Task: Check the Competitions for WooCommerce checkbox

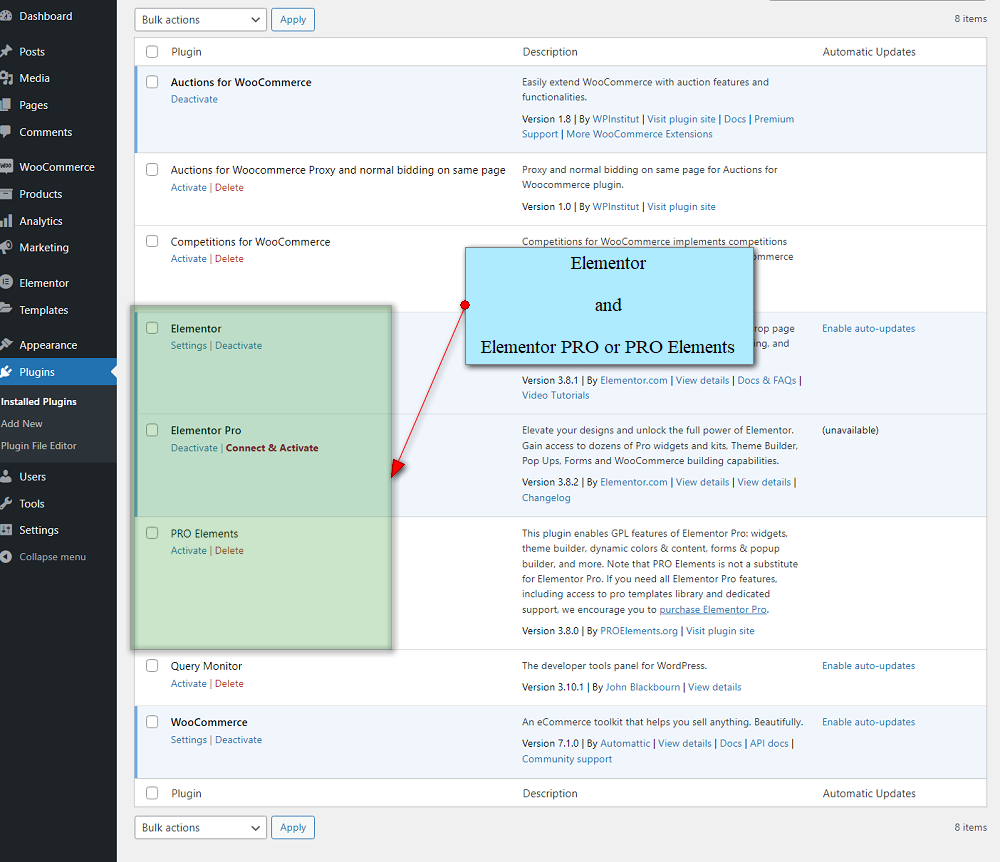Action: [152, 241]
